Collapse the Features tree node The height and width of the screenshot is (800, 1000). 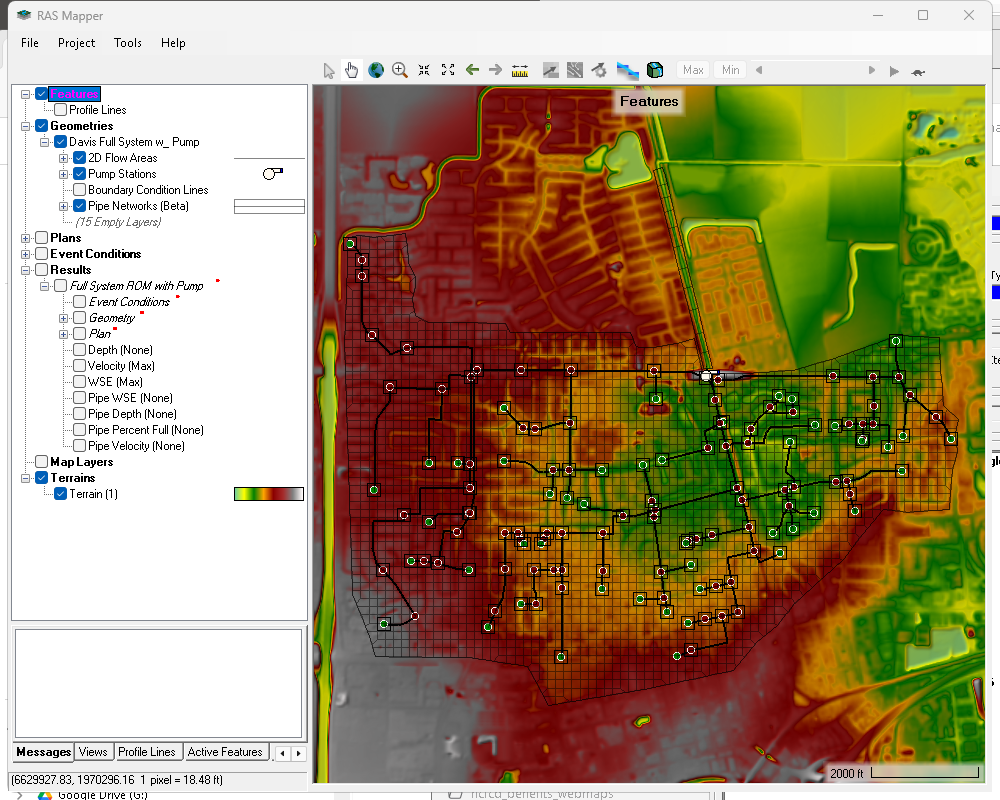pyautogui.click(x=26, y=94)
